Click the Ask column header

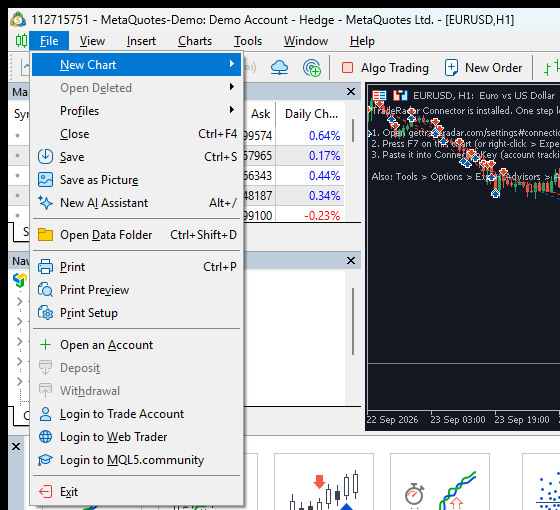click(260, 114)
